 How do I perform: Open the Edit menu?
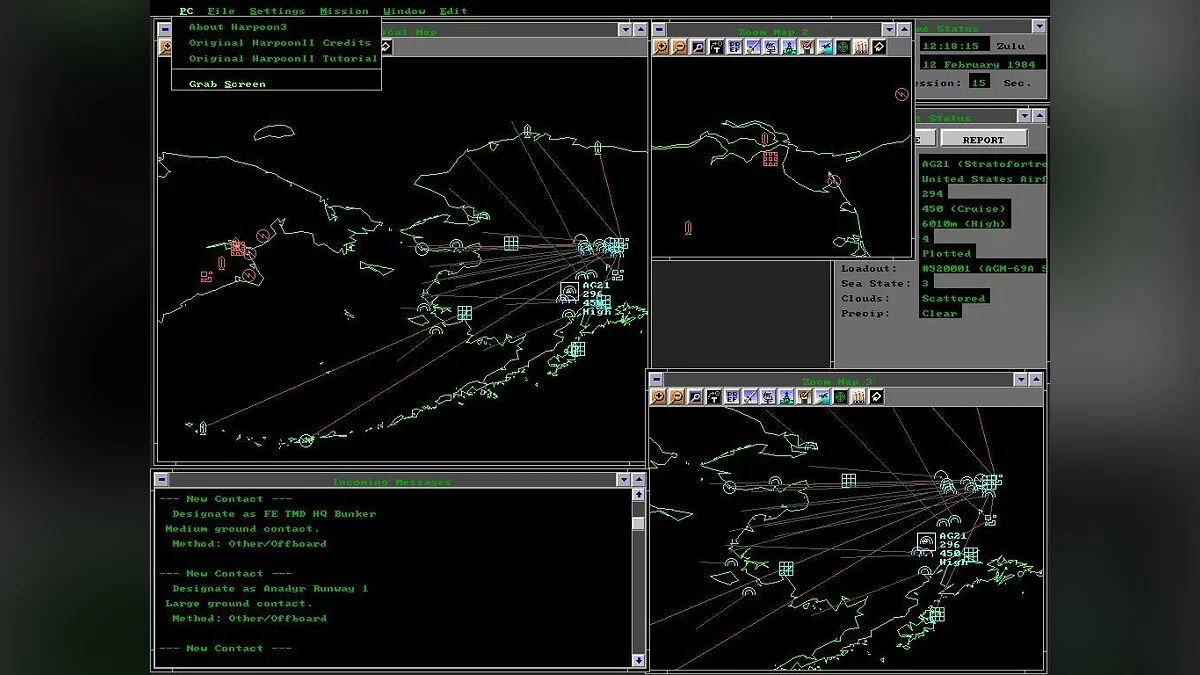[x=453, y=11]
